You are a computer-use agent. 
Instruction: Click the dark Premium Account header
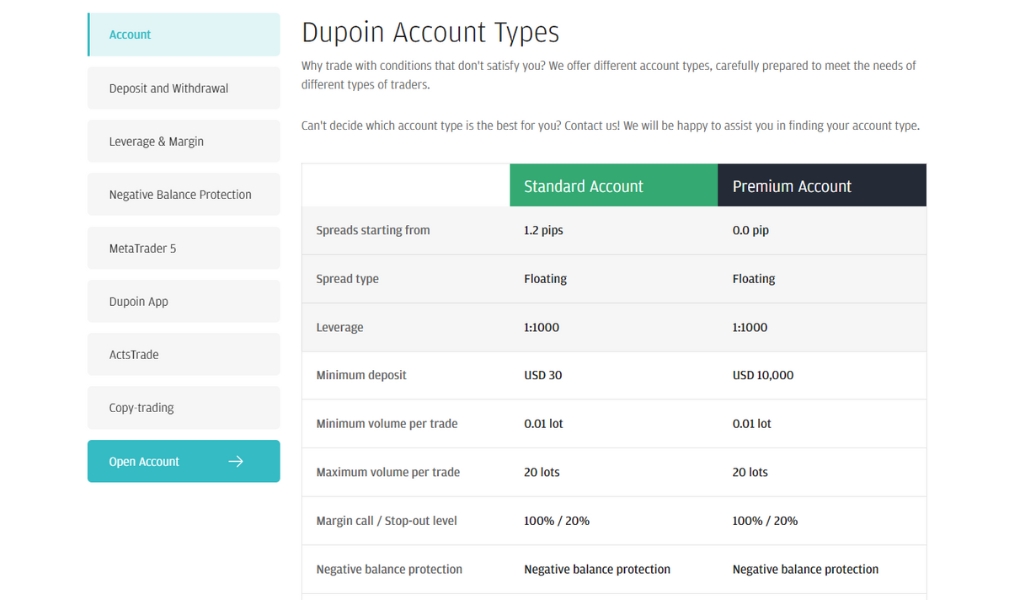coord(821,186)
